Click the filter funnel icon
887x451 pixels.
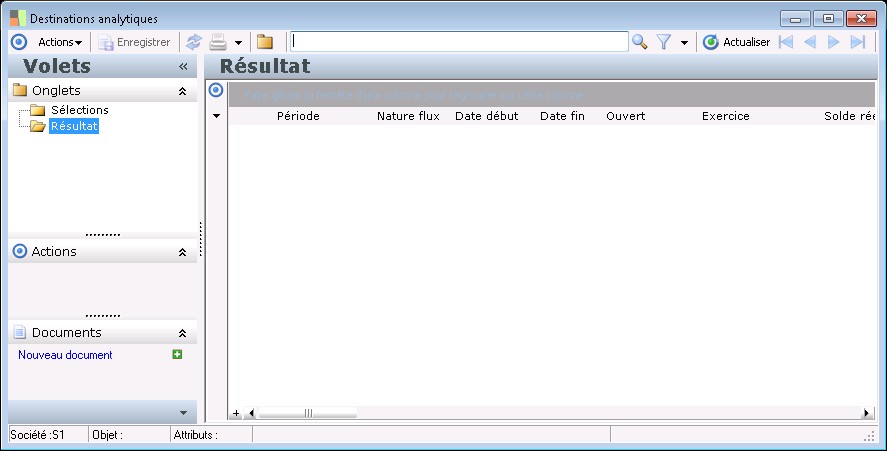tap(664, 42)
